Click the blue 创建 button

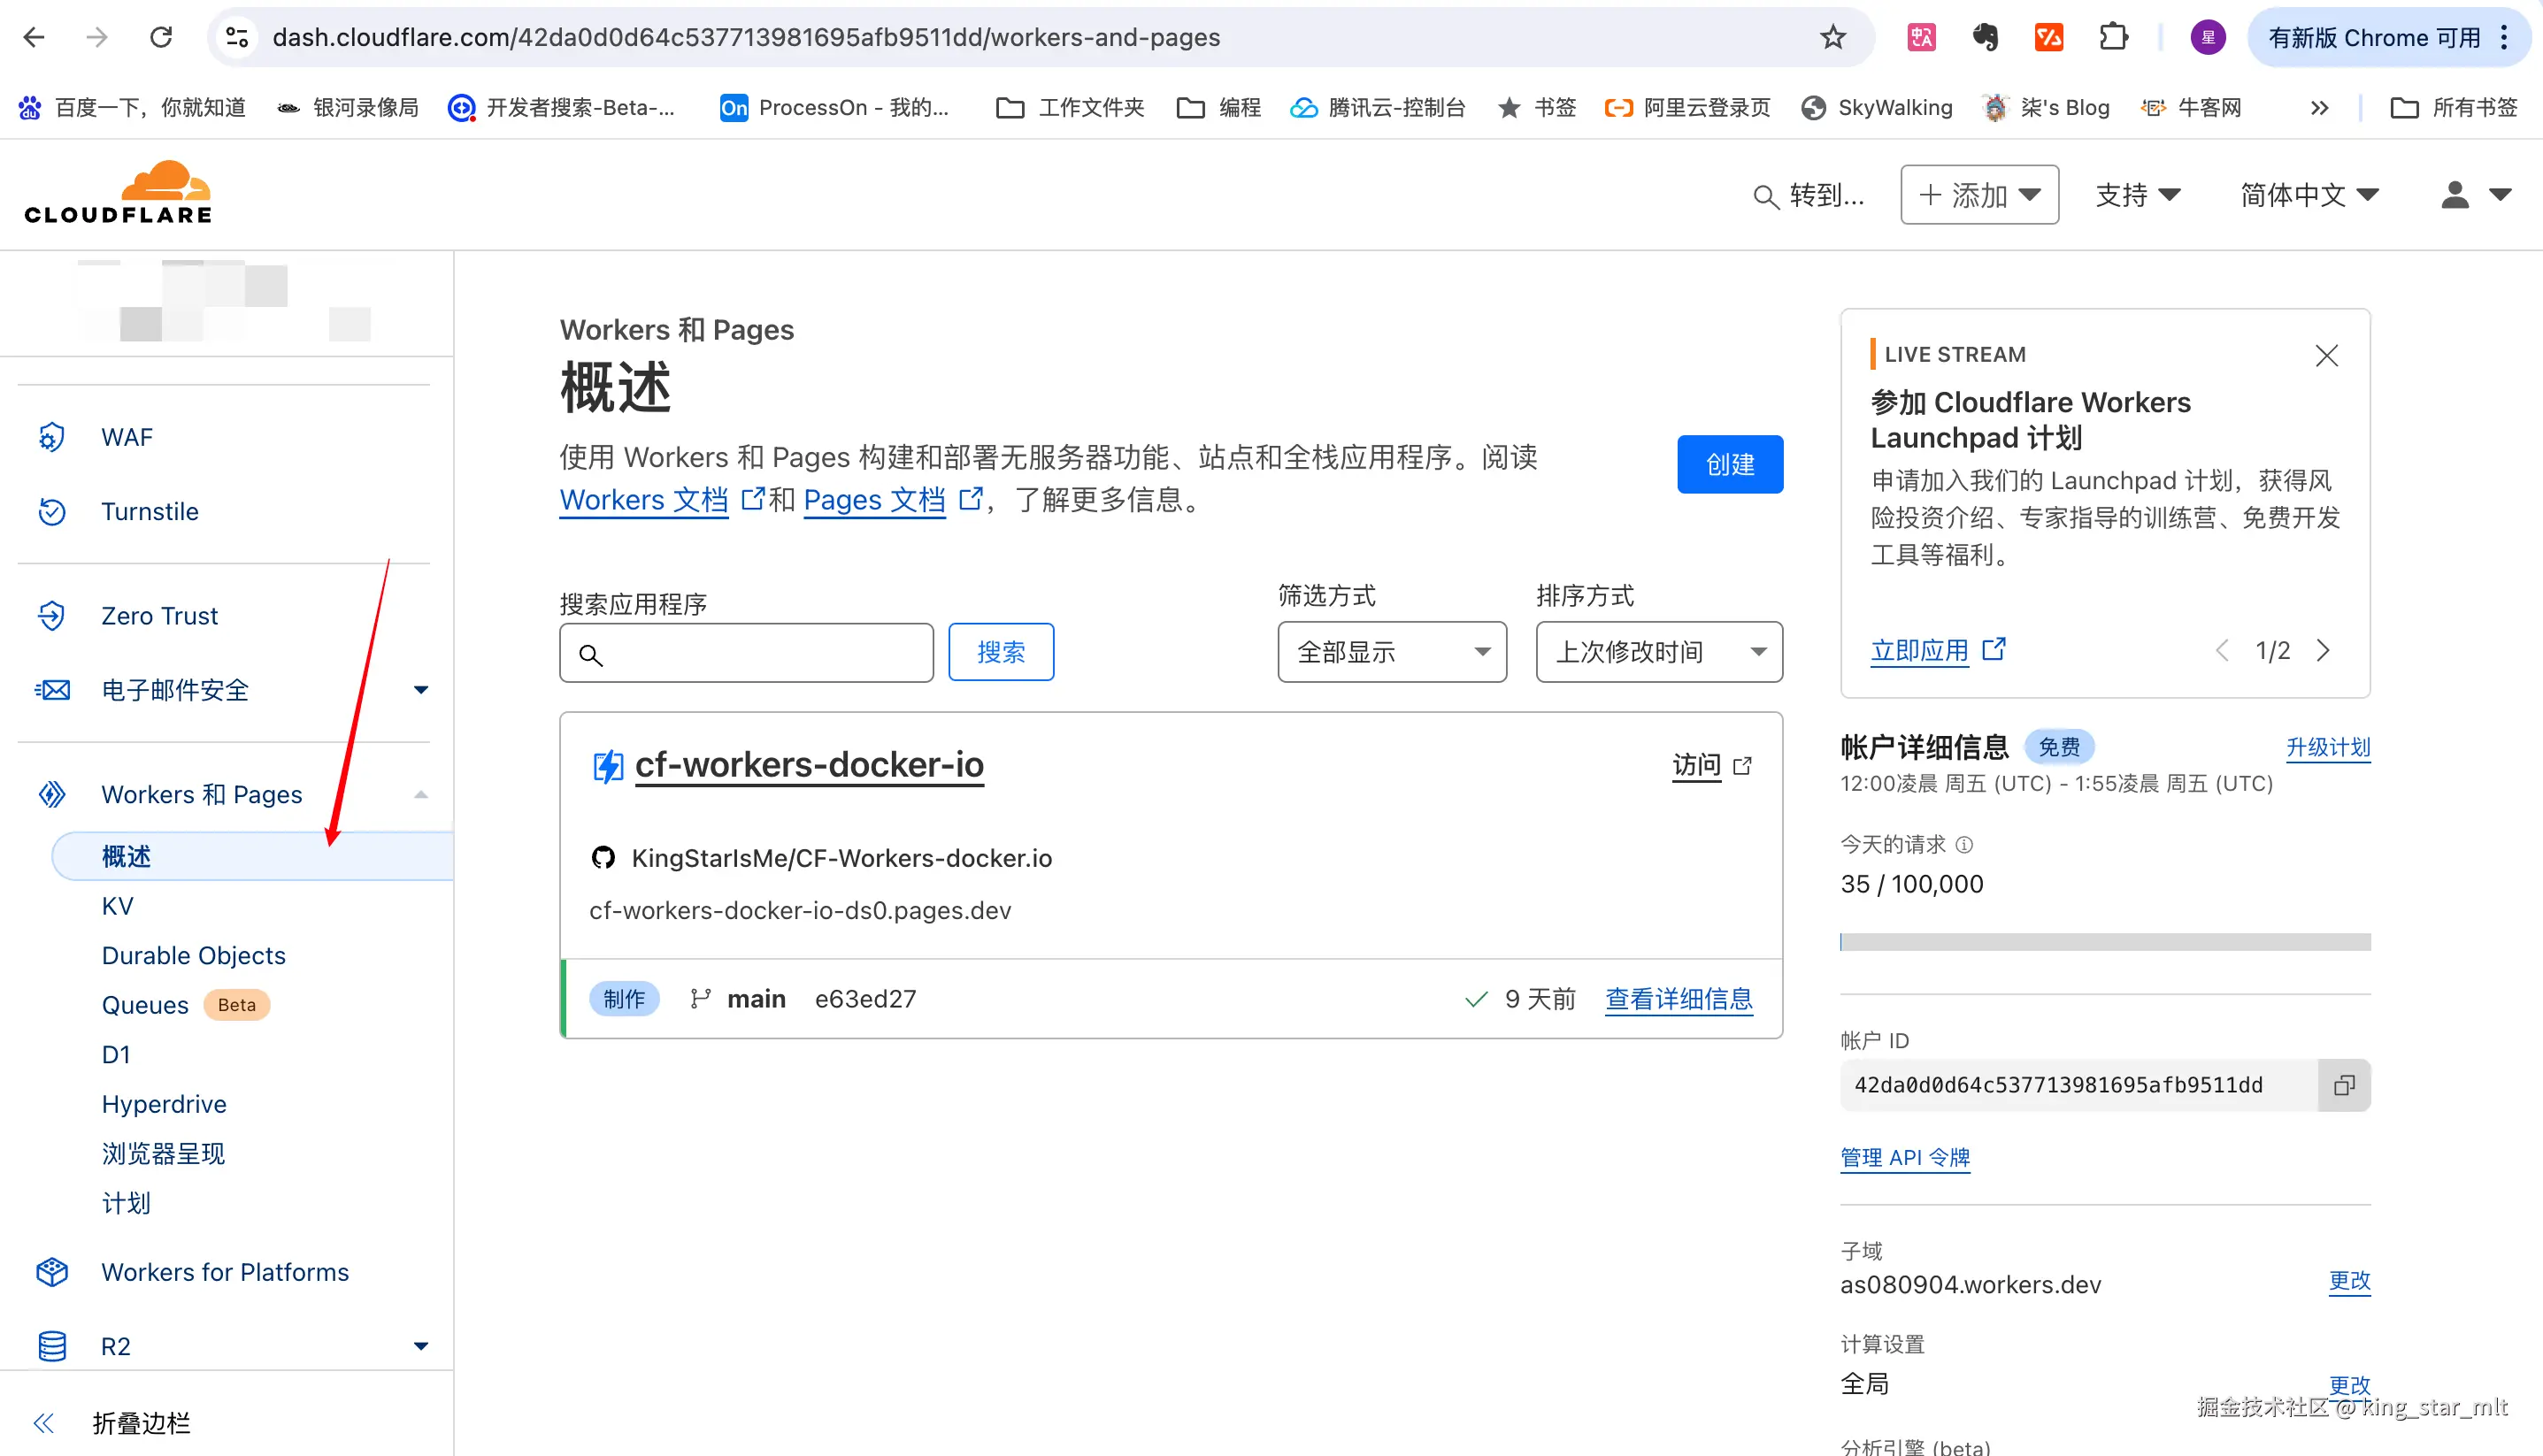pyautogui.click(x=1730, y=464)
